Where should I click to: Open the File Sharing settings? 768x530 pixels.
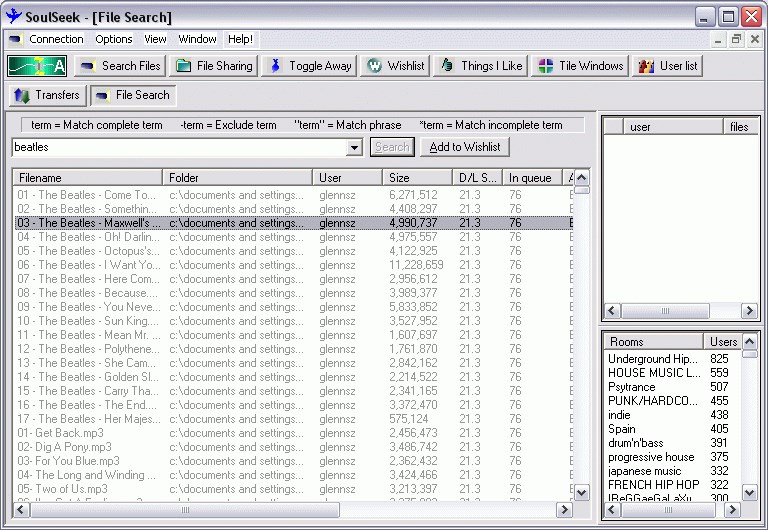[214, 66]
